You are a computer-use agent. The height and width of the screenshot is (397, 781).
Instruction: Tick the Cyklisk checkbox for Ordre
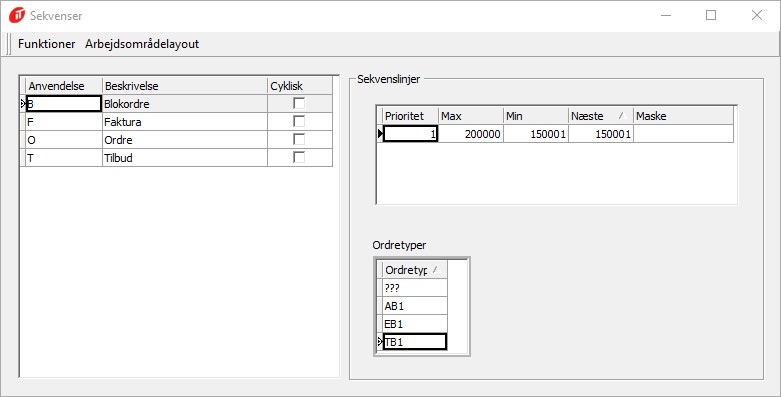coord(299,139)
